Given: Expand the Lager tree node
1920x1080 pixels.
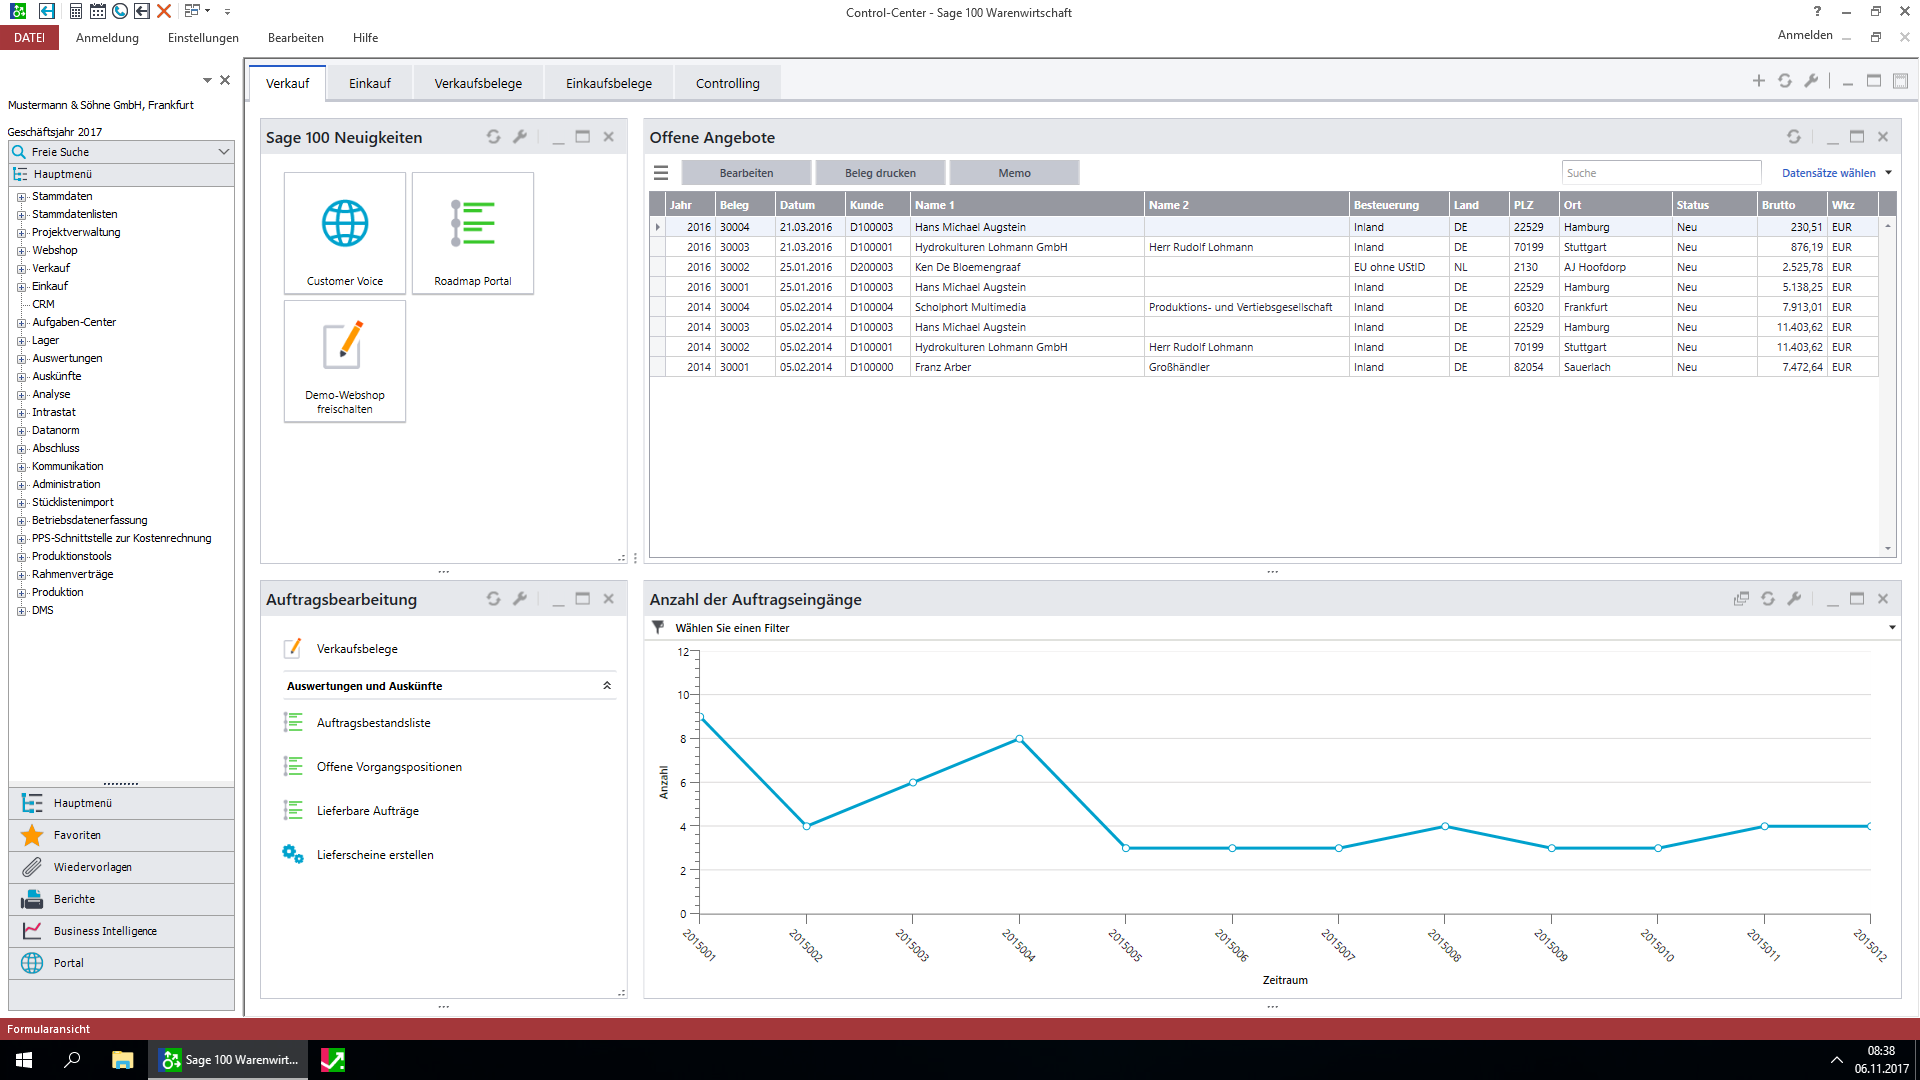Looking at the screenshot, I should coord(21,341).
